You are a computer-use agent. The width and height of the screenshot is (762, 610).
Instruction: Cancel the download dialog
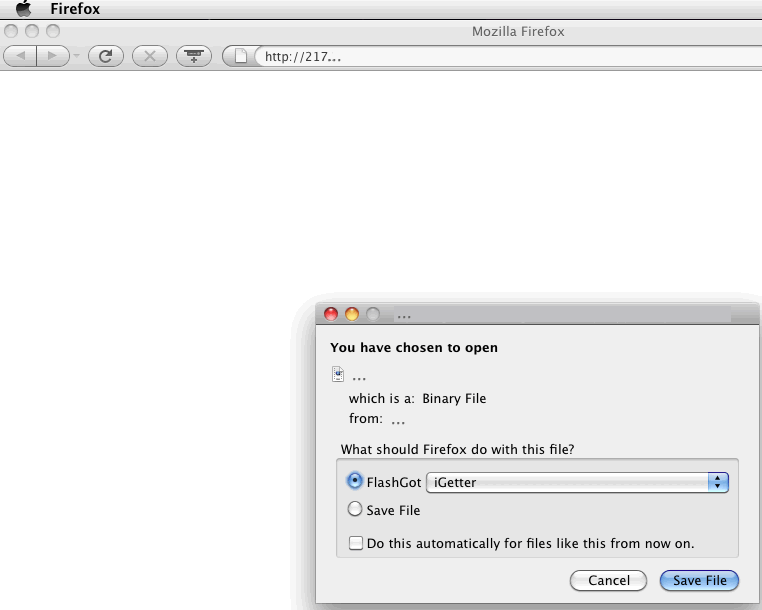point(608,580)
